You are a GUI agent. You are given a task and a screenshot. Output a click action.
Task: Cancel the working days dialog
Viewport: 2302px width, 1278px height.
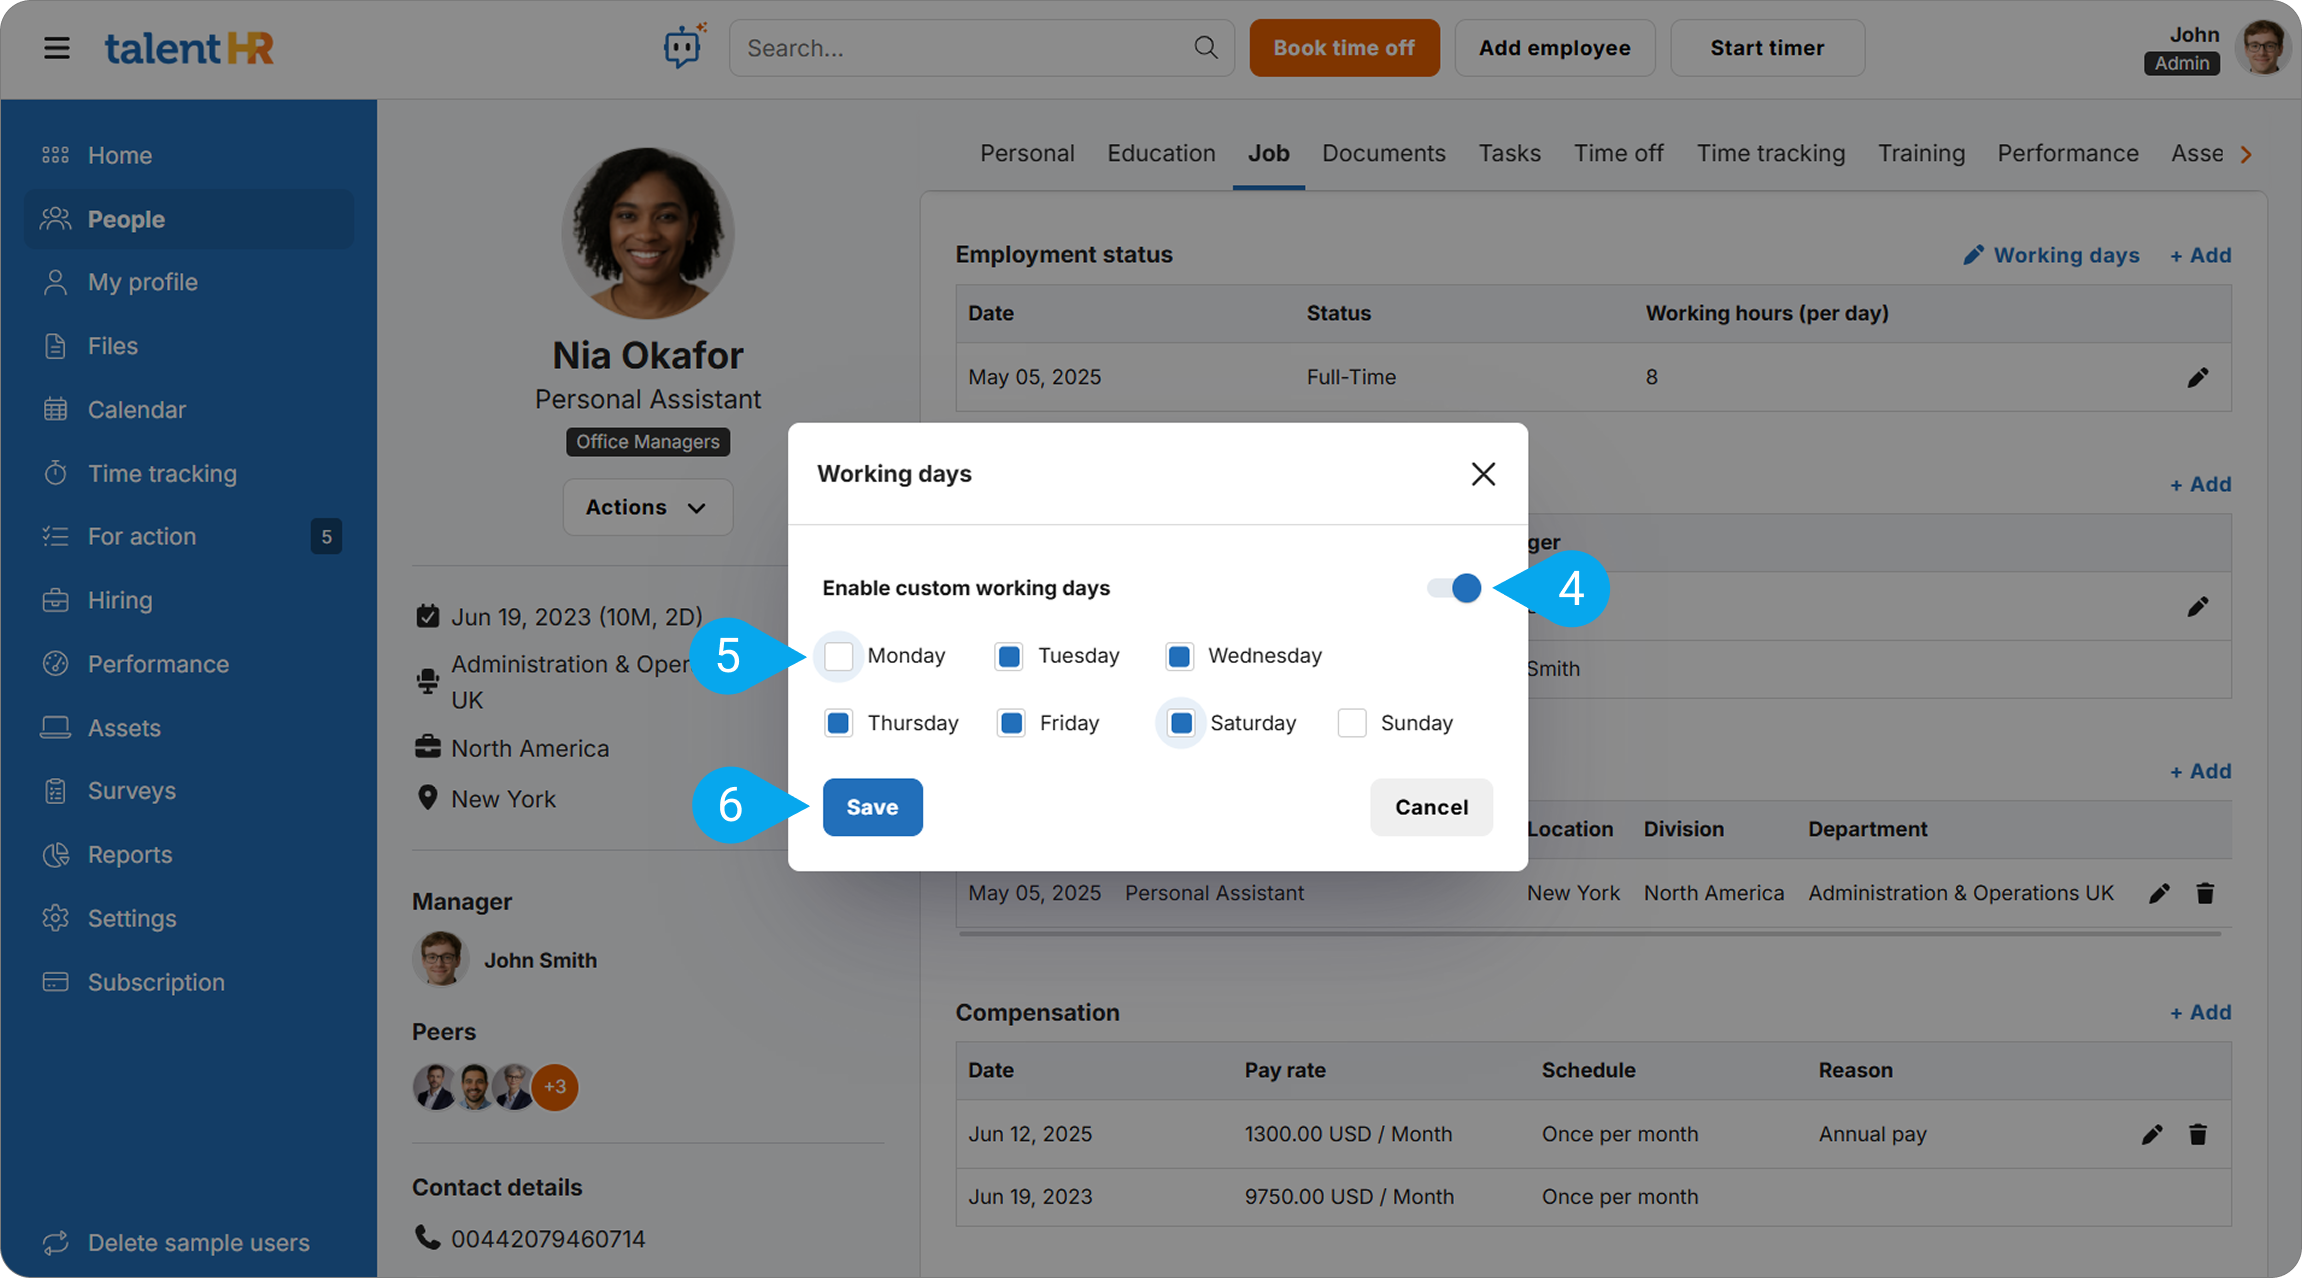1431,807
